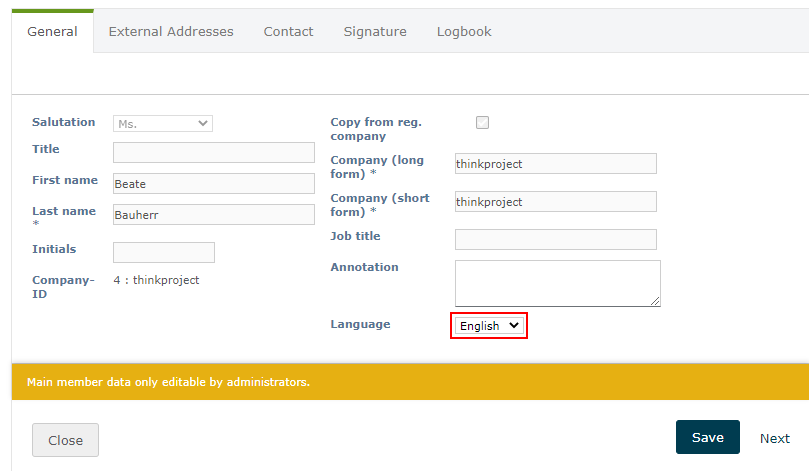Tick the Copy from reg. company checkbox
Screen dimensions: 809x471
(482, 123)
